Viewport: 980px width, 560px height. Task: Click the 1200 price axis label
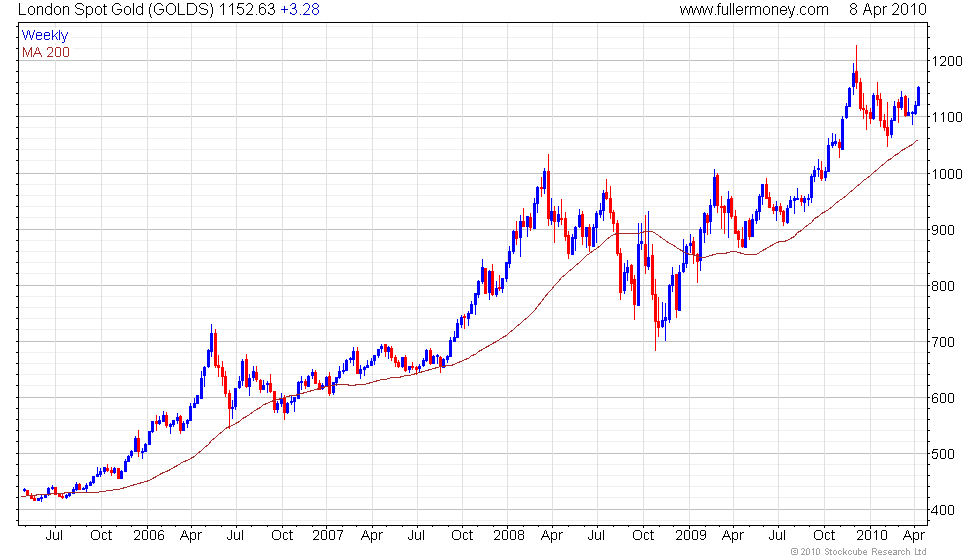(947, 61)
